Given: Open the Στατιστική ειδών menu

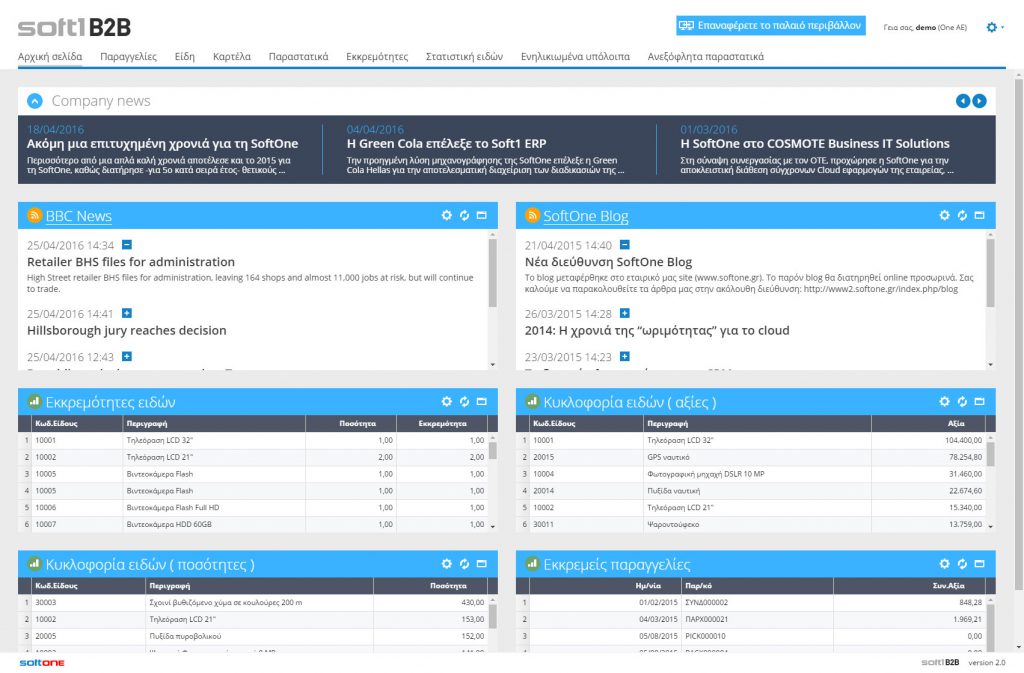Looking at the screenshot, I should 464,57.
